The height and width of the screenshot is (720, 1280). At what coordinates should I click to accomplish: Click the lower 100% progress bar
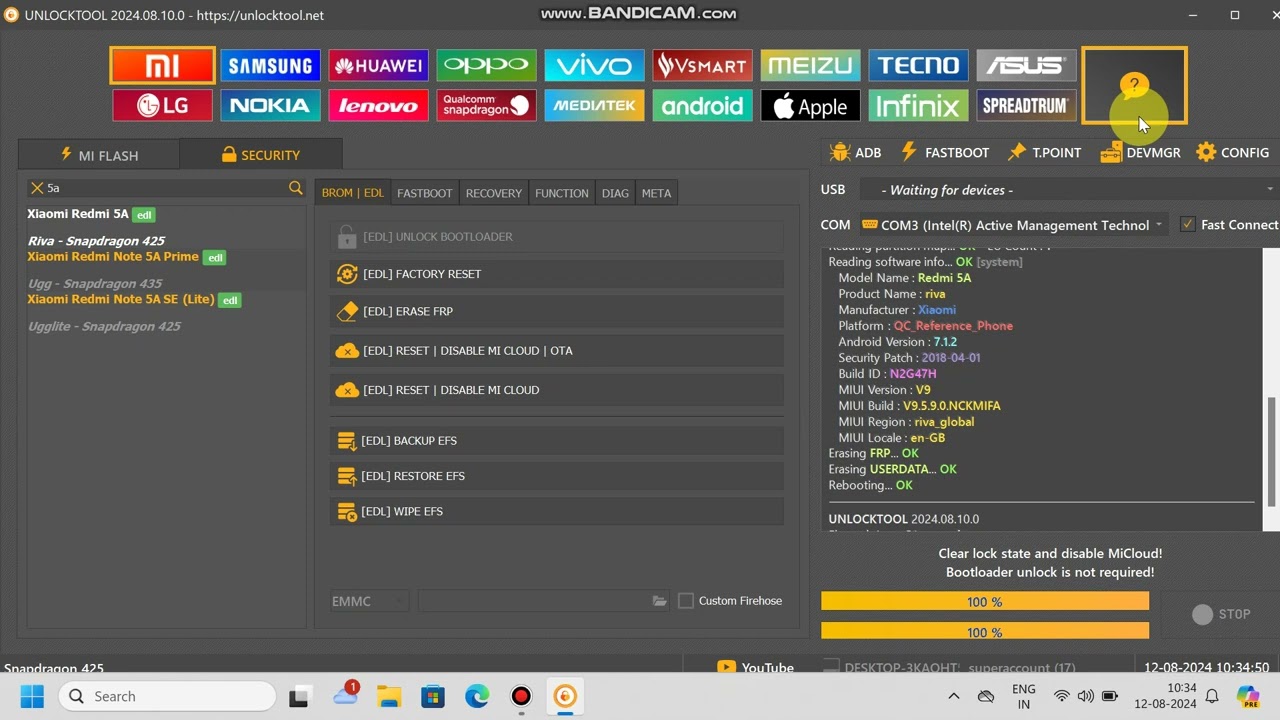point(985,631)
